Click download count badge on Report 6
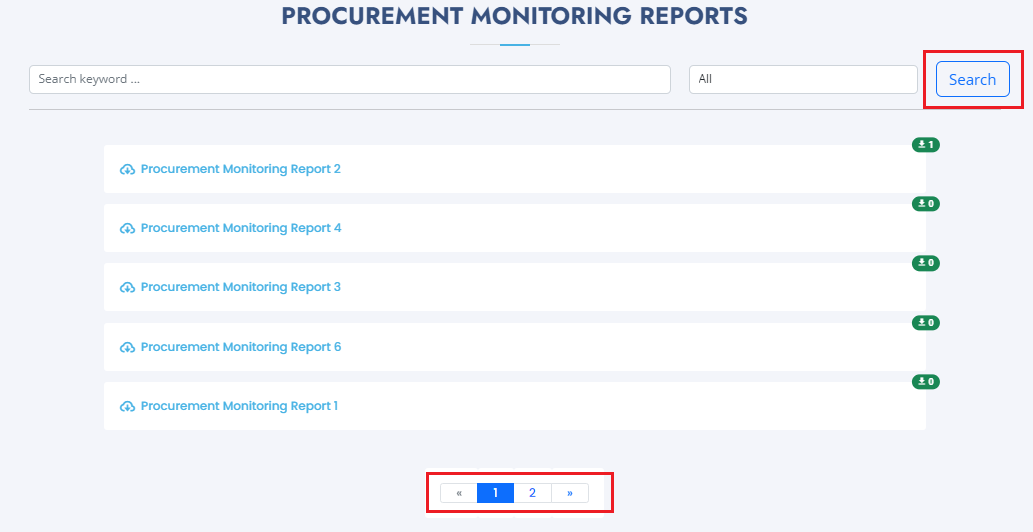Image resolution: width=1033 pixels, height=532 pixels. click(x=926, y=323)
